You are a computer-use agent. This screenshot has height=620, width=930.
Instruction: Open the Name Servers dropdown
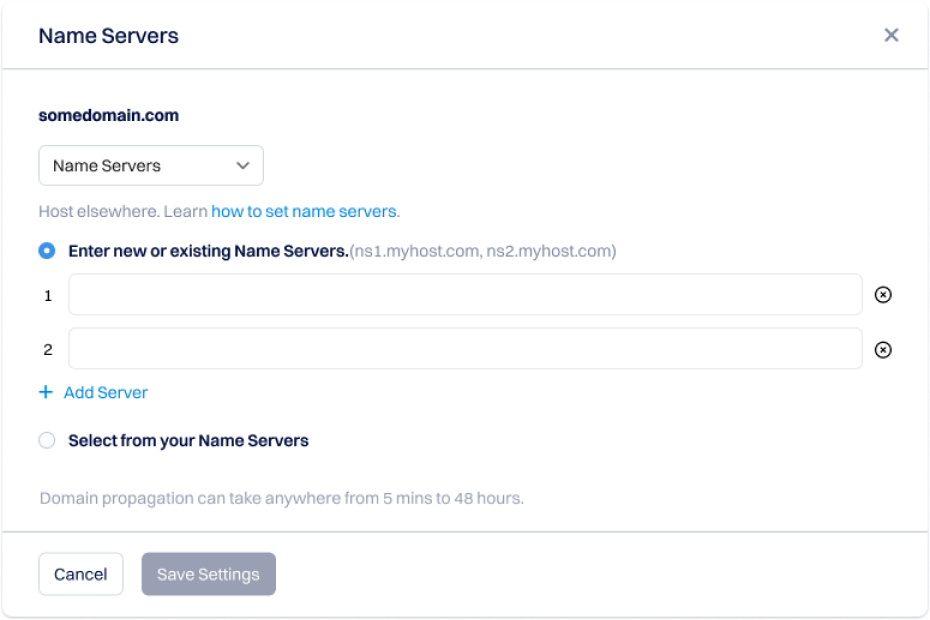(x=150, y=166)
